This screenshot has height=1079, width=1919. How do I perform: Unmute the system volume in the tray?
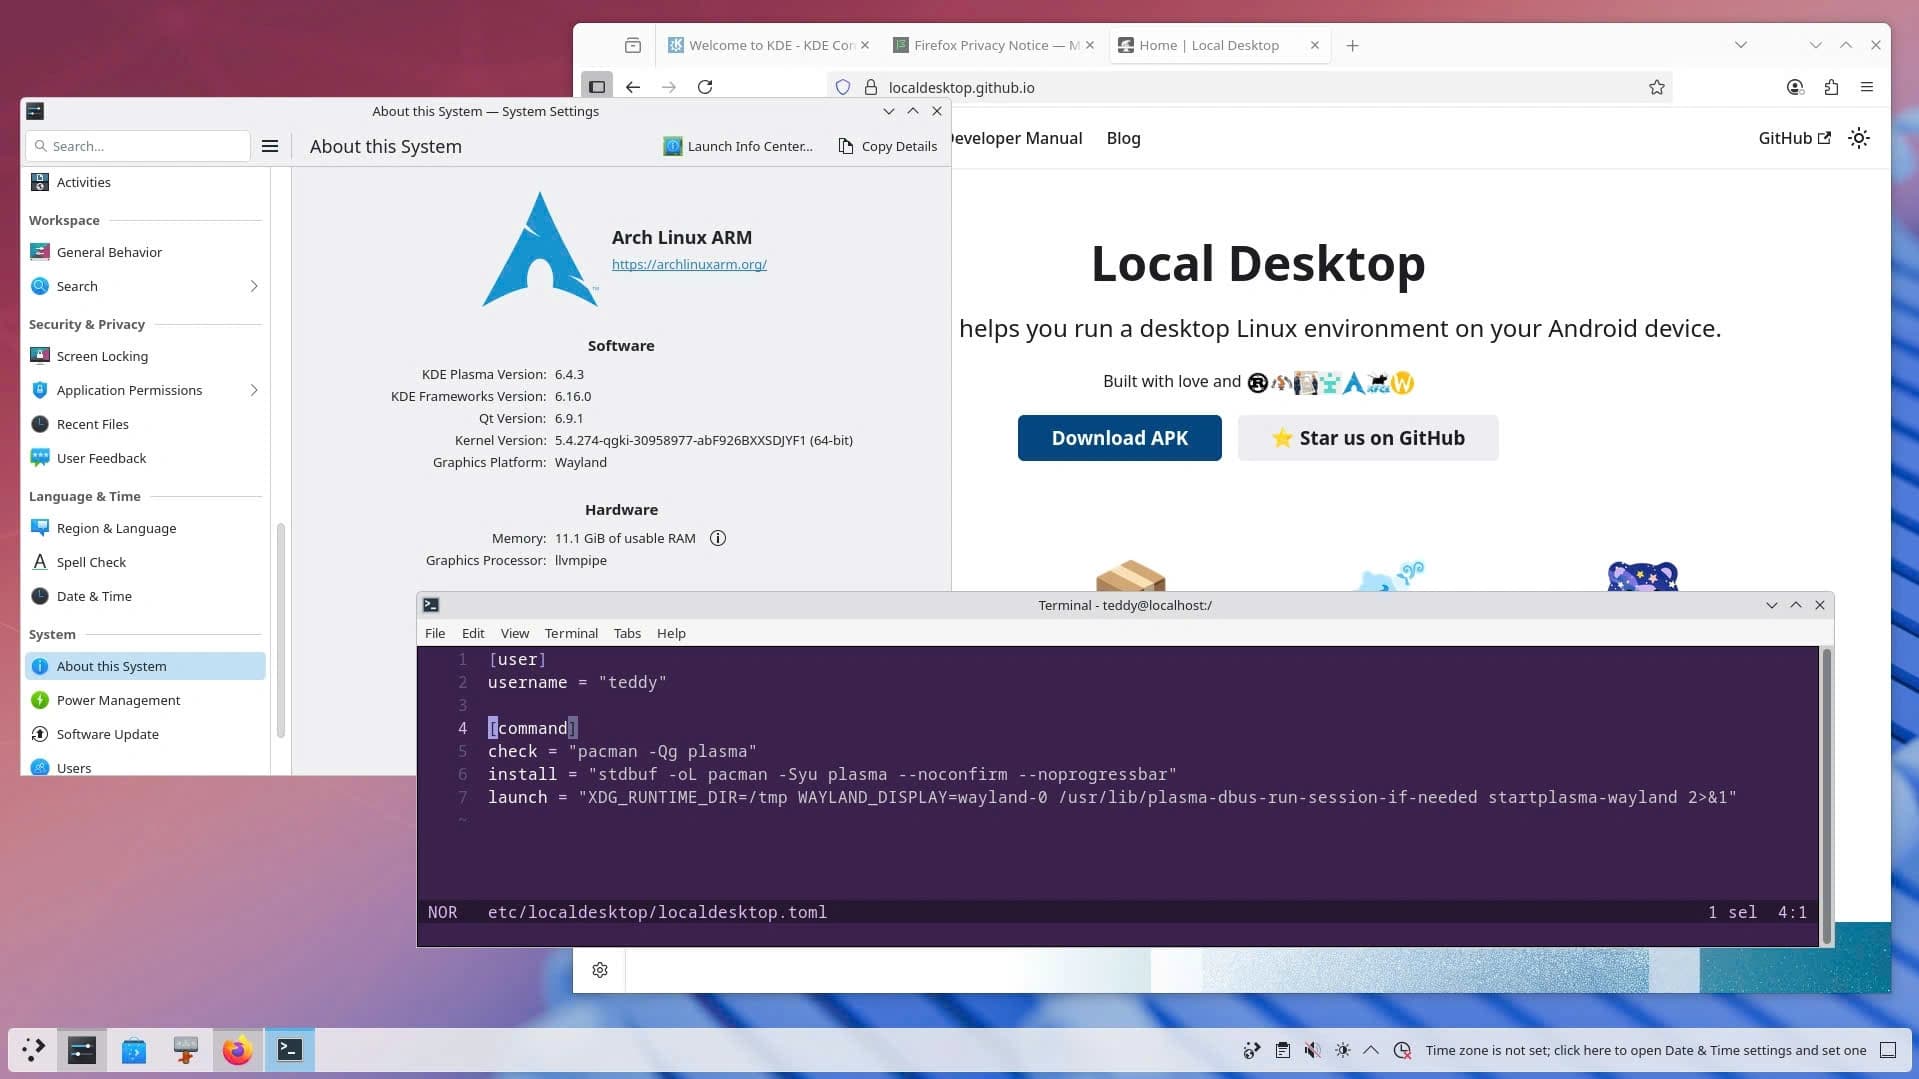click(x=1312, y=1050)
